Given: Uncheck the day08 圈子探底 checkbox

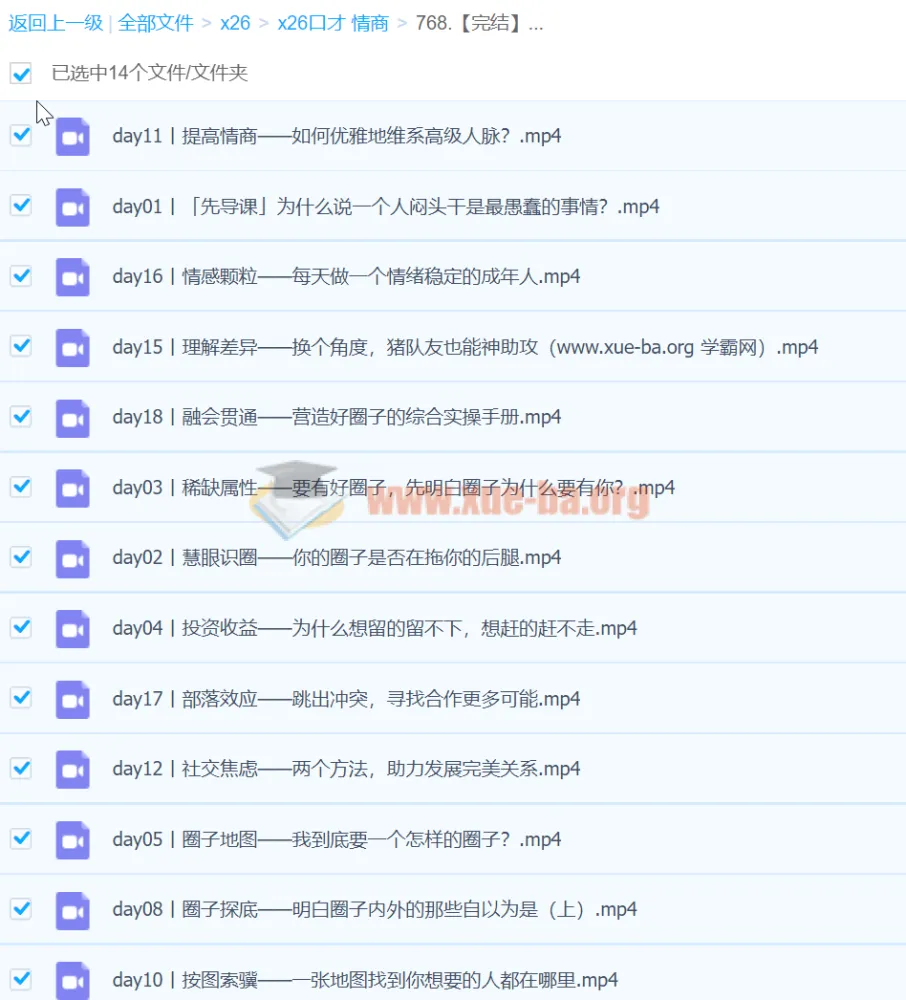Looking at the screenshot, I should 21,908.
